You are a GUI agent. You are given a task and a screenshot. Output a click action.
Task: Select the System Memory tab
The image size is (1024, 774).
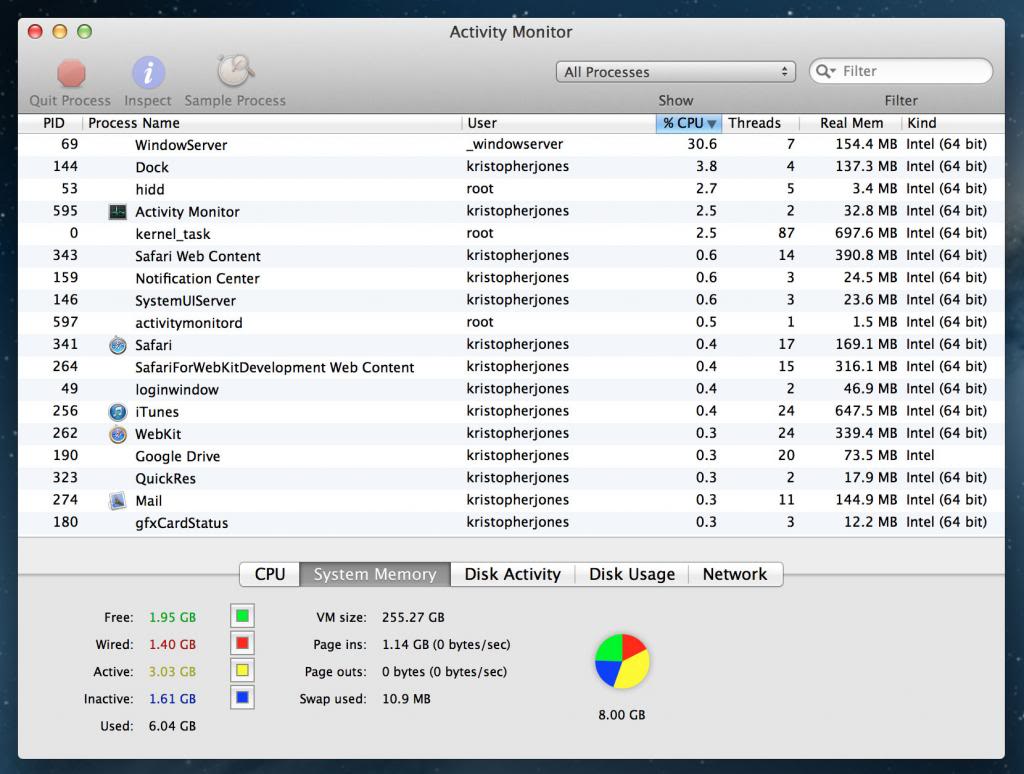click(x=375, y=574)
